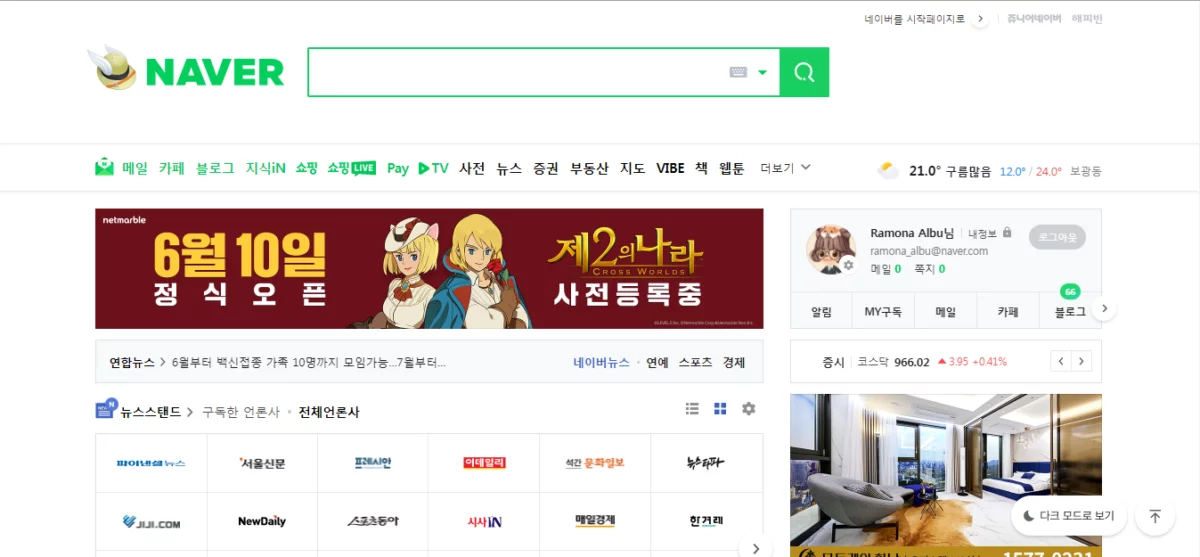The image size is (1200, 557).
Task: Click the green search magnifier button
Action: (x=804, y=72)
